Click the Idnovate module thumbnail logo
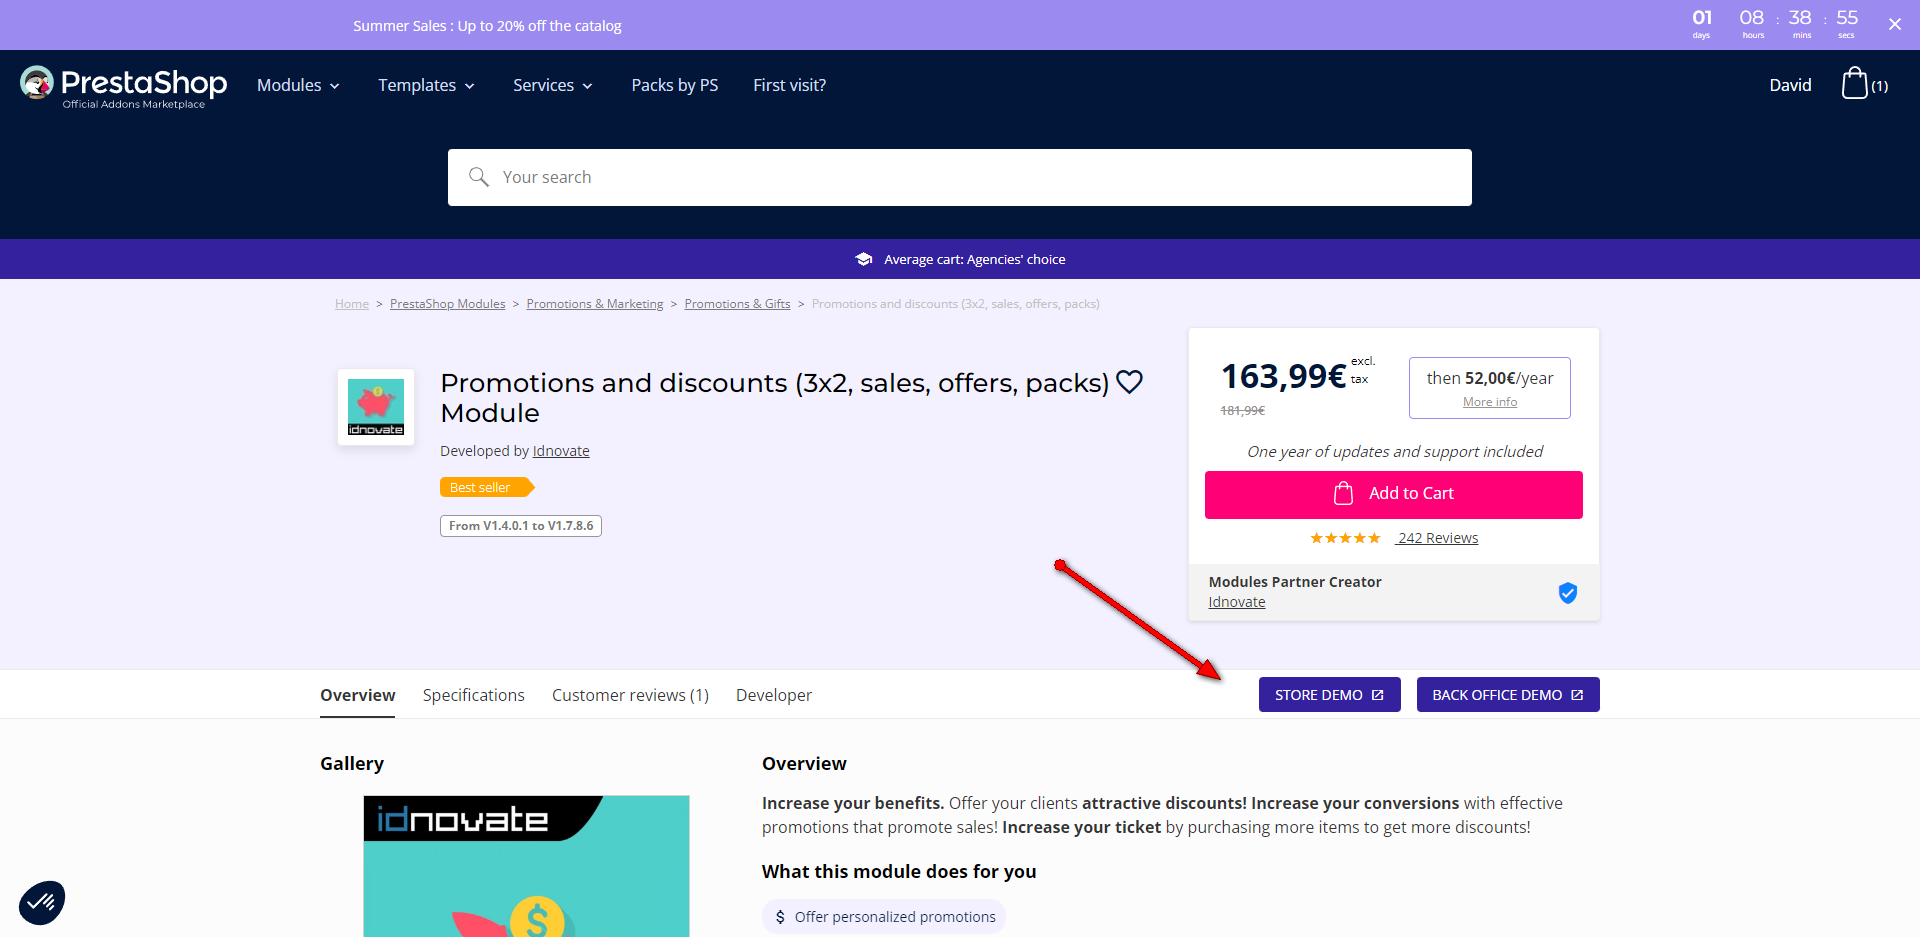 (376, 407)
